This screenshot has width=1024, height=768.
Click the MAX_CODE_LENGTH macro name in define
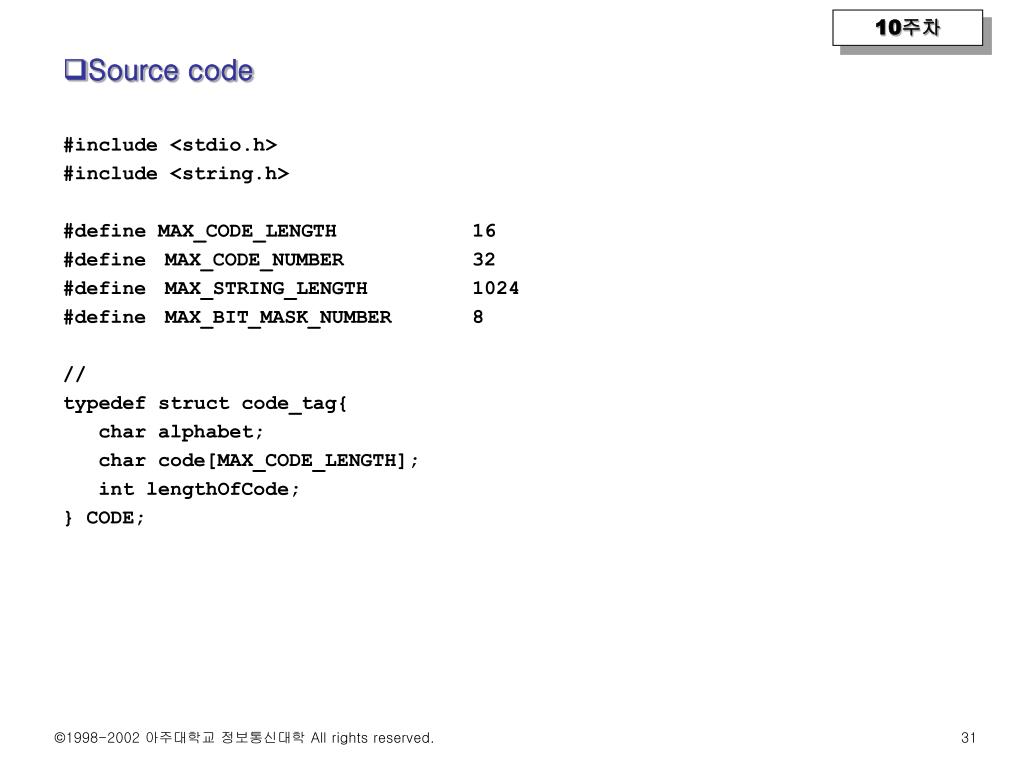pyautogui.click(x=247, y=231)
